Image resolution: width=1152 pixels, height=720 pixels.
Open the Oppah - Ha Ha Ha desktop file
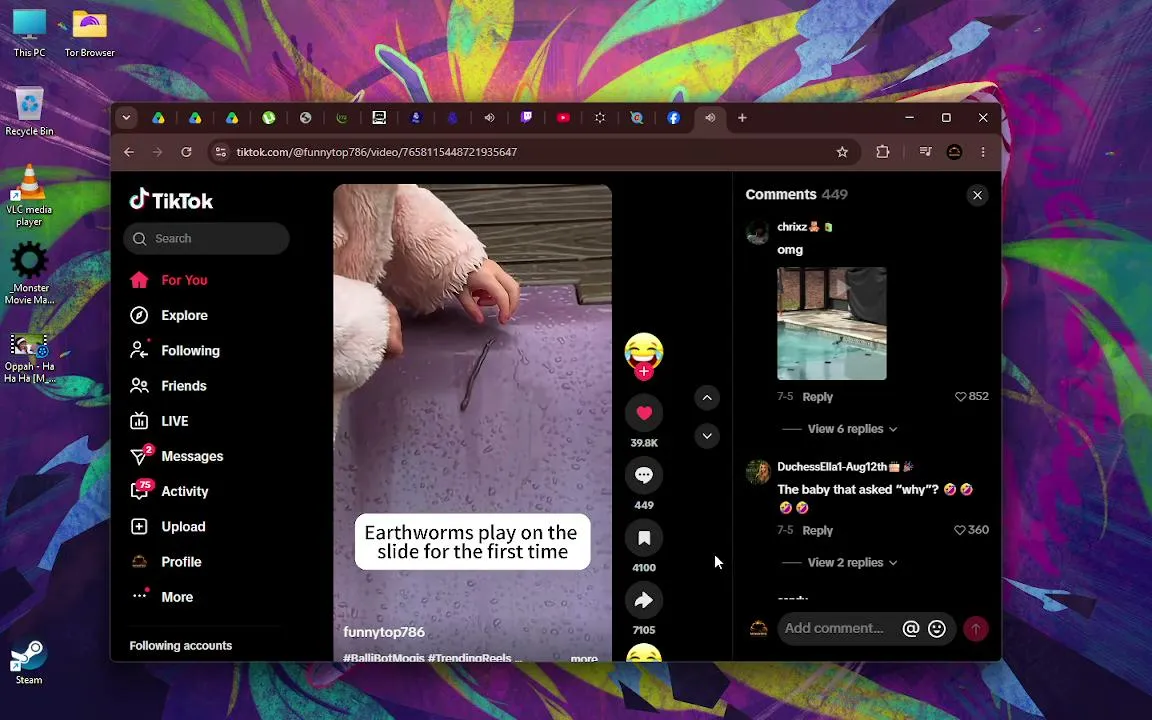(29, 359)
